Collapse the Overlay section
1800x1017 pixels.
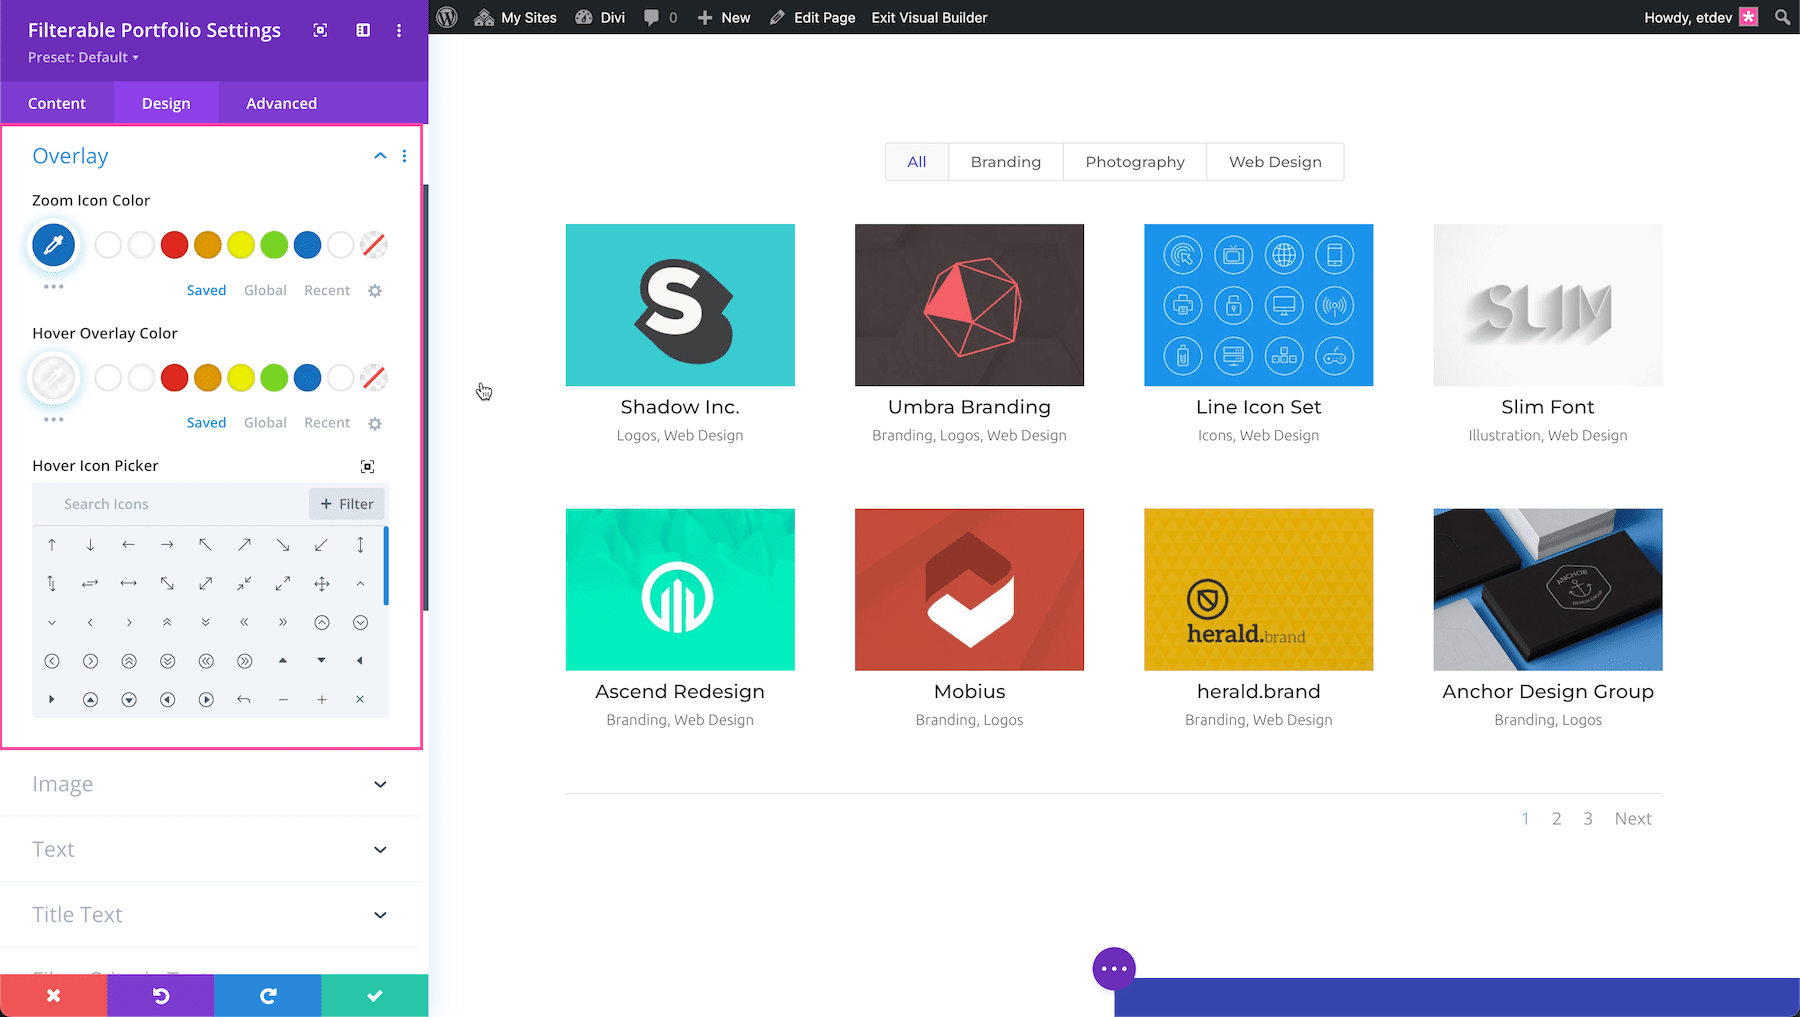(x=380, y=156)
